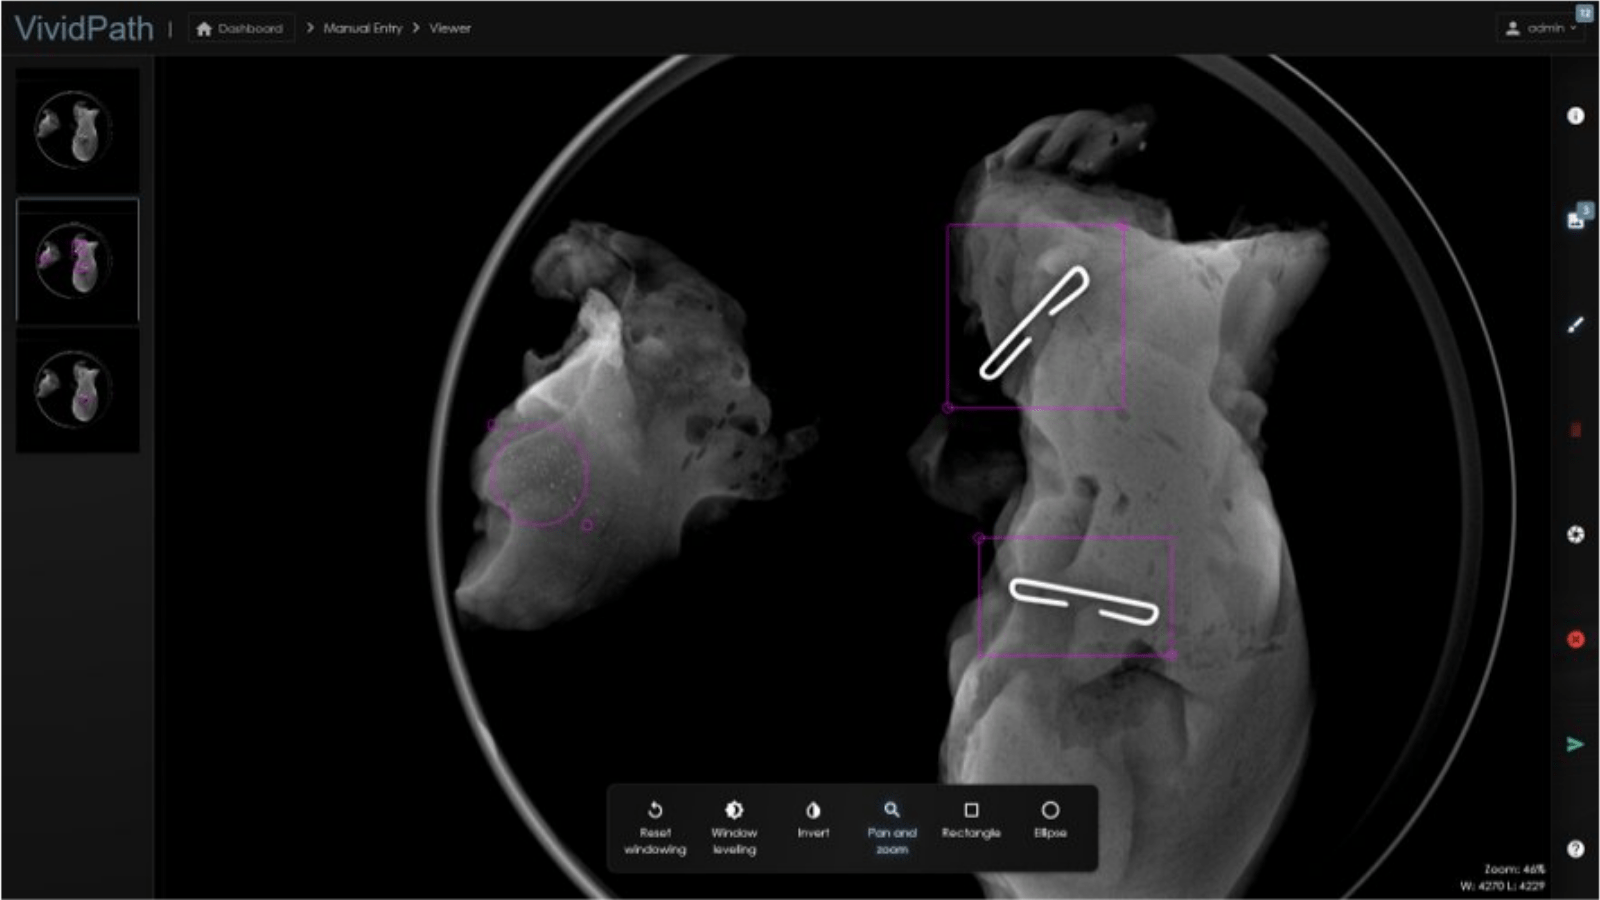The height and width of the screenshot is (900, 1600).
Task: Open the admin account dropdown
Action: pos(1543,27)
